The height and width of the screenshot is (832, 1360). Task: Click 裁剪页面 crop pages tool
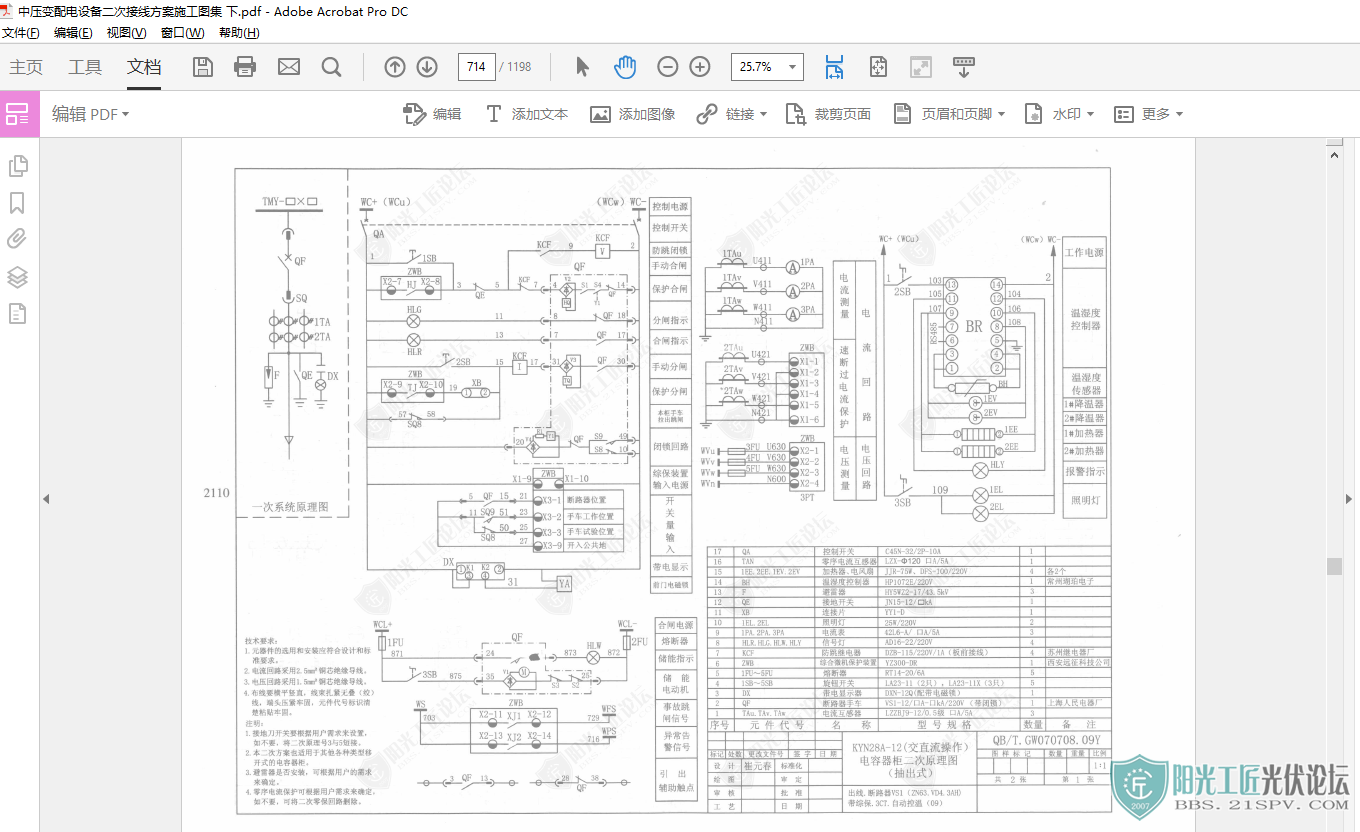tap(828, 114)
